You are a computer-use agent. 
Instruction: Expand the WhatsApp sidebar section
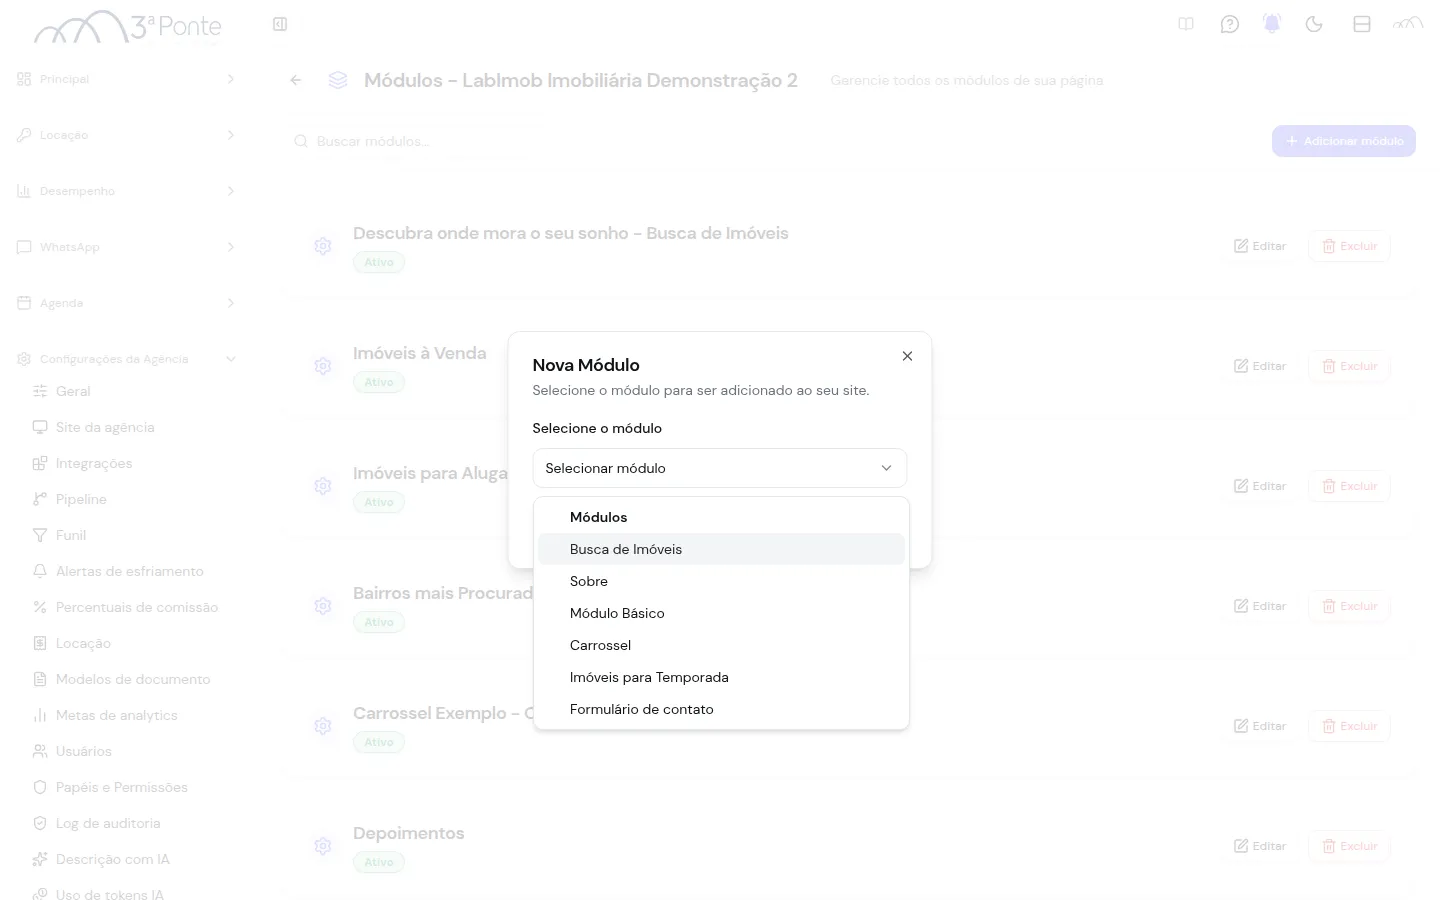pos(126,247)
